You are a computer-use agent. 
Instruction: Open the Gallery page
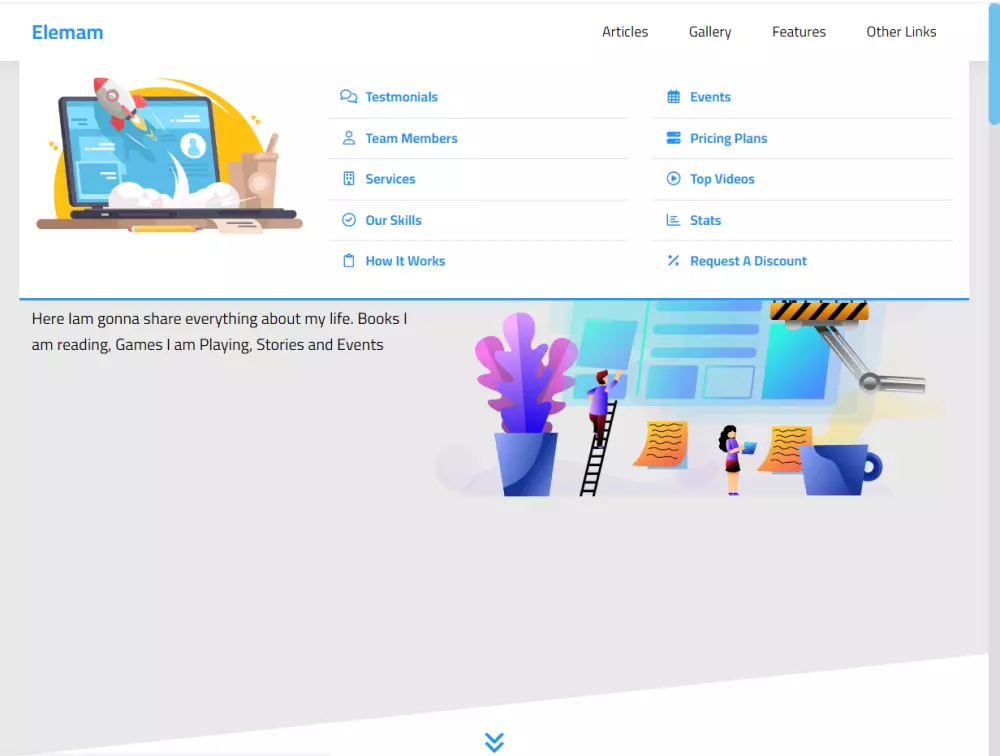coord(709,31)
